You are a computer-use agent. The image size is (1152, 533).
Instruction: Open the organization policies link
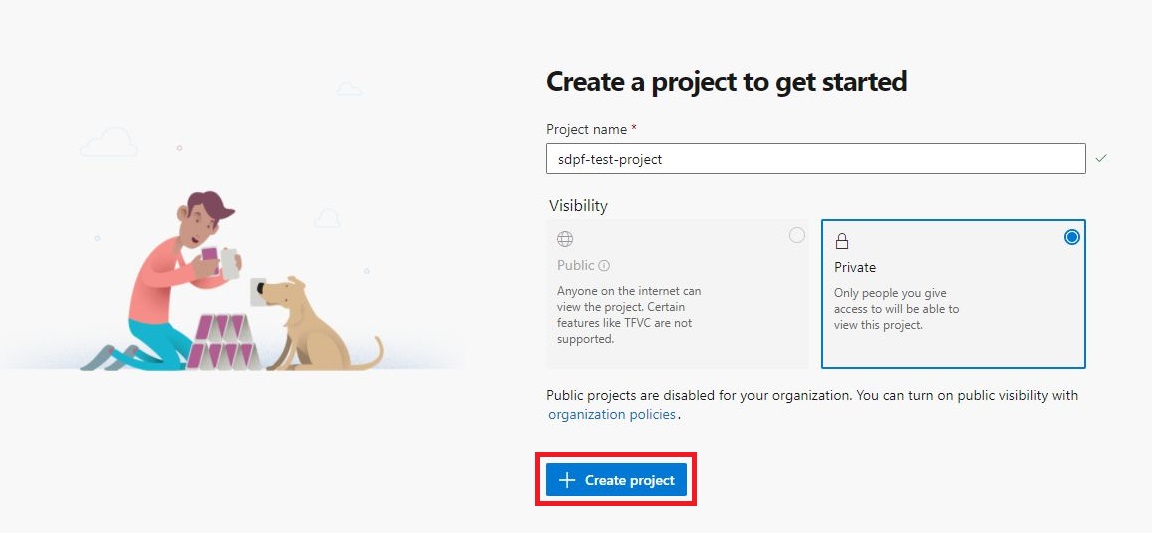[612, 414]
